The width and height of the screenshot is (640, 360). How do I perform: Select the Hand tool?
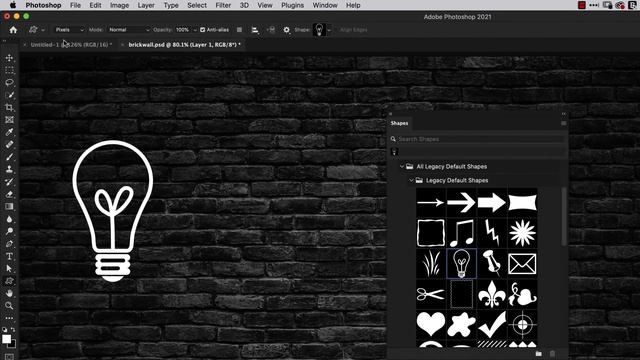tap(9, 293)
